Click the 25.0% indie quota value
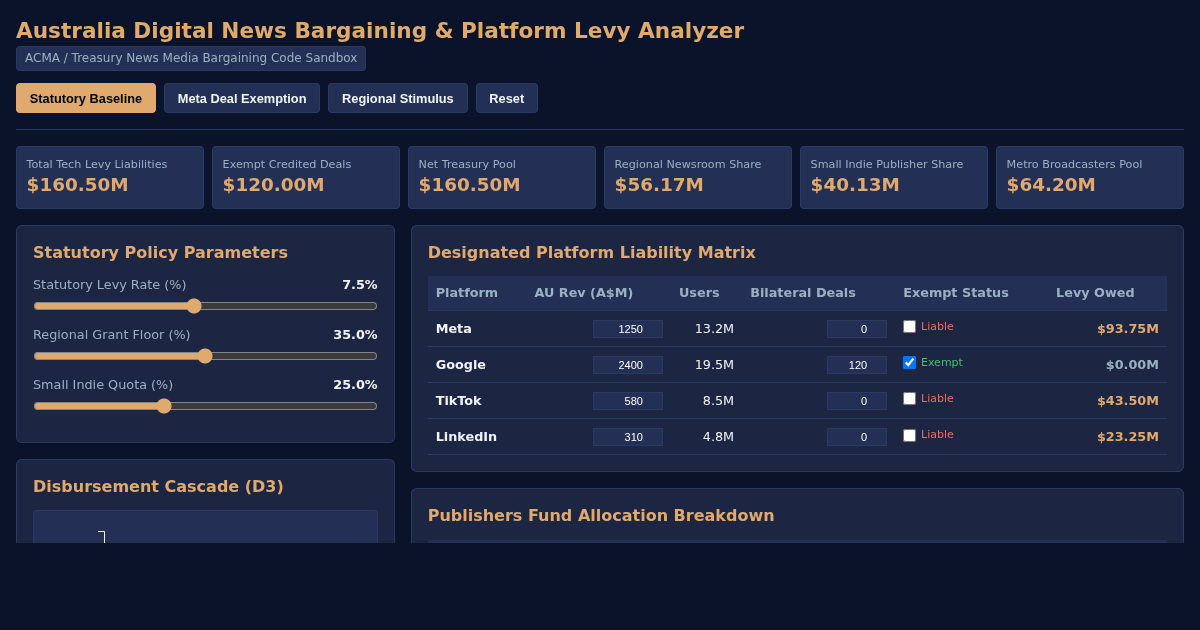The height and width of the screenshot is (630, 1200). click(x=355, y=385)
